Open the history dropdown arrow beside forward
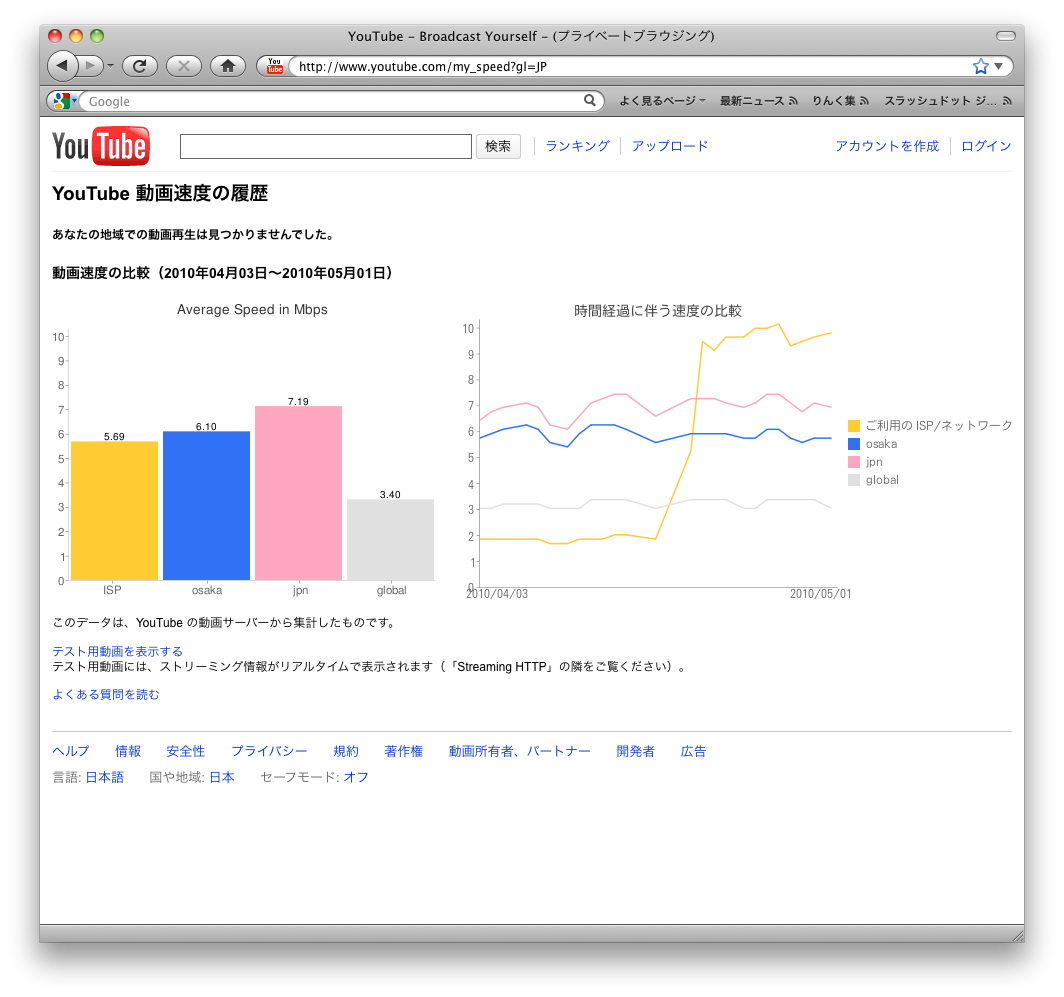The width and height of the screenshot is (1064, 997). 110,66
